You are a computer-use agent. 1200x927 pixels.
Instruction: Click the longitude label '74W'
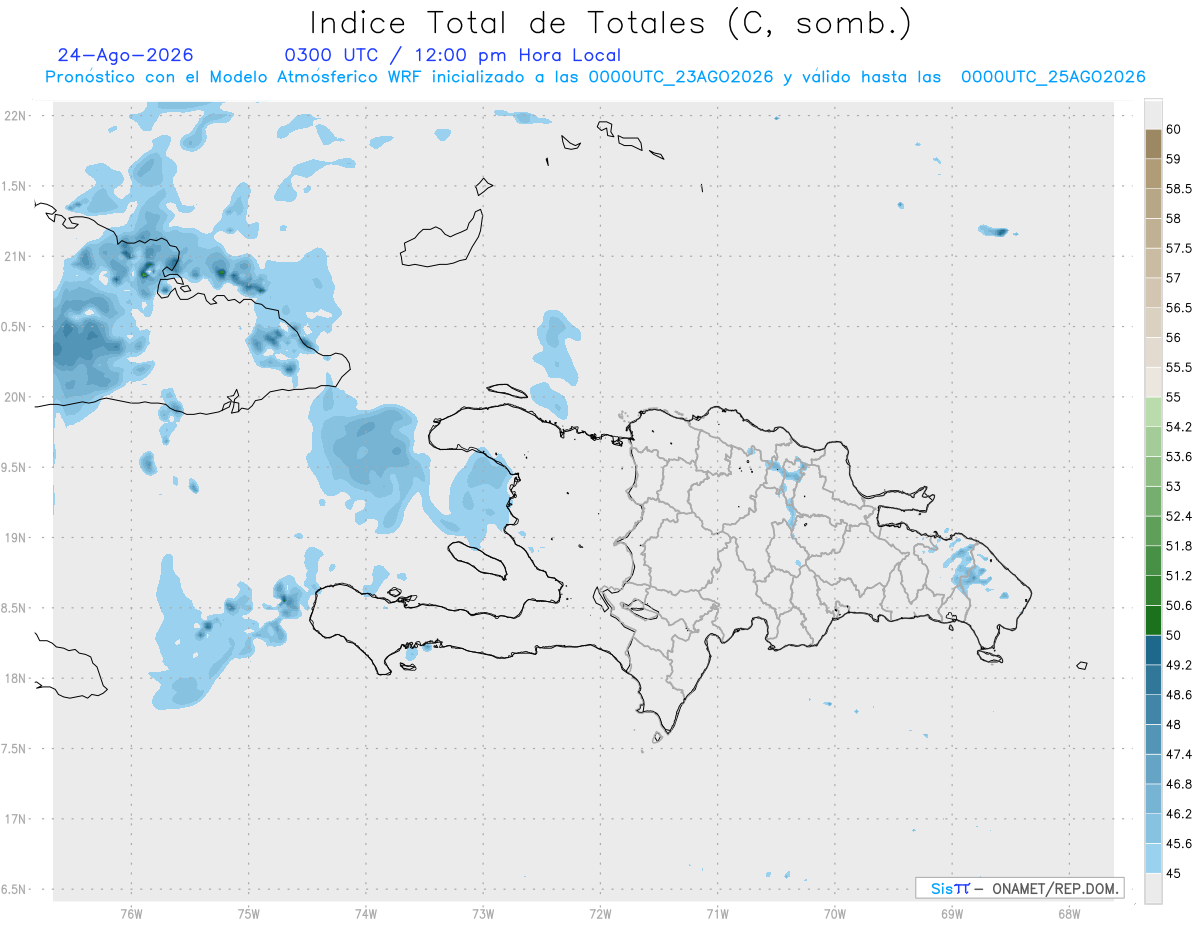[x=366, y=913]
